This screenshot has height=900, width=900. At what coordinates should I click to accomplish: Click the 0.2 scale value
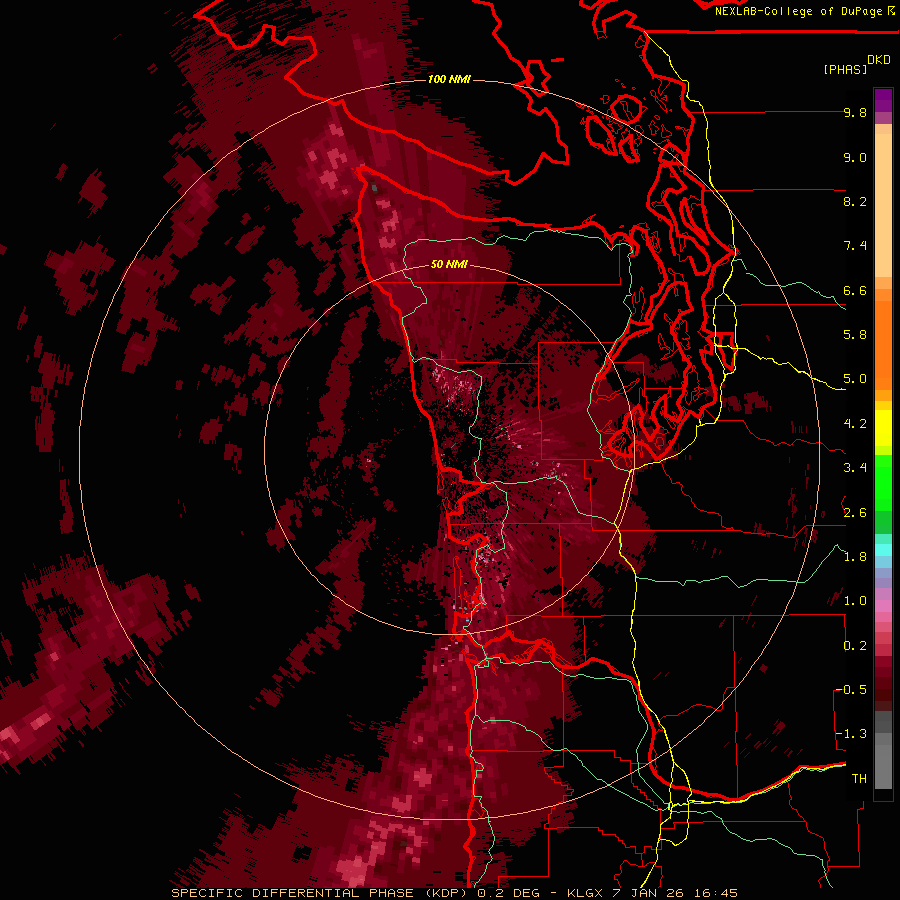pyautogui.click(x=855, y=646)
